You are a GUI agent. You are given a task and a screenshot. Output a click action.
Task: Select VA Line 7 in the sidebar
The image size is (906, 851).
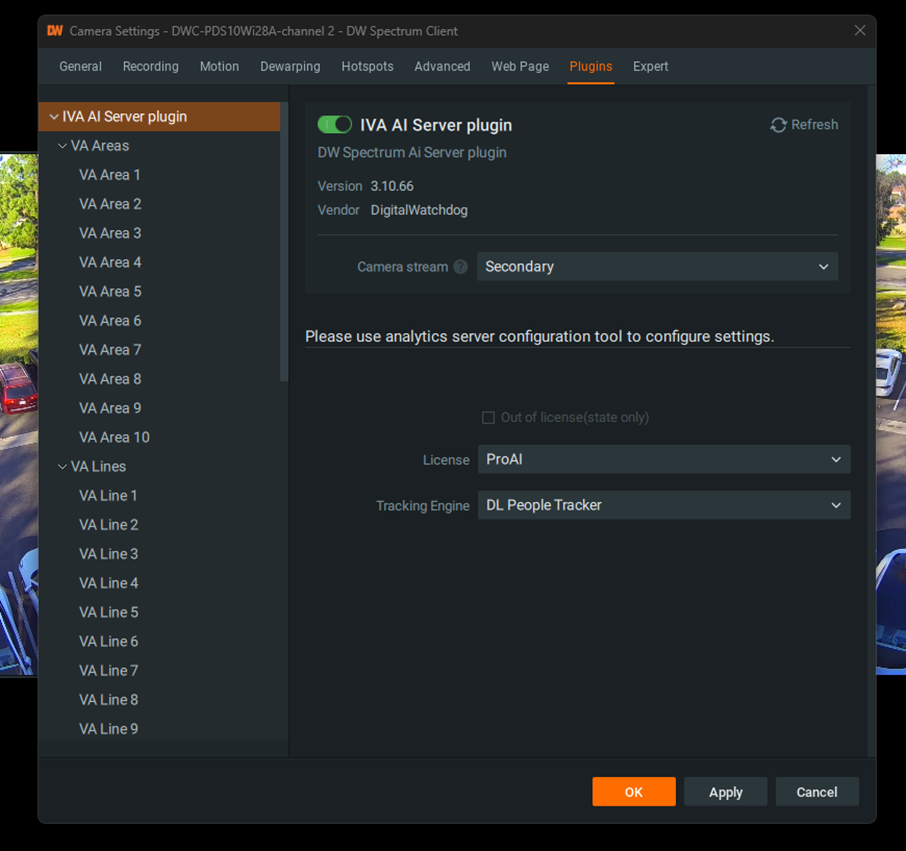coord(108,670)
